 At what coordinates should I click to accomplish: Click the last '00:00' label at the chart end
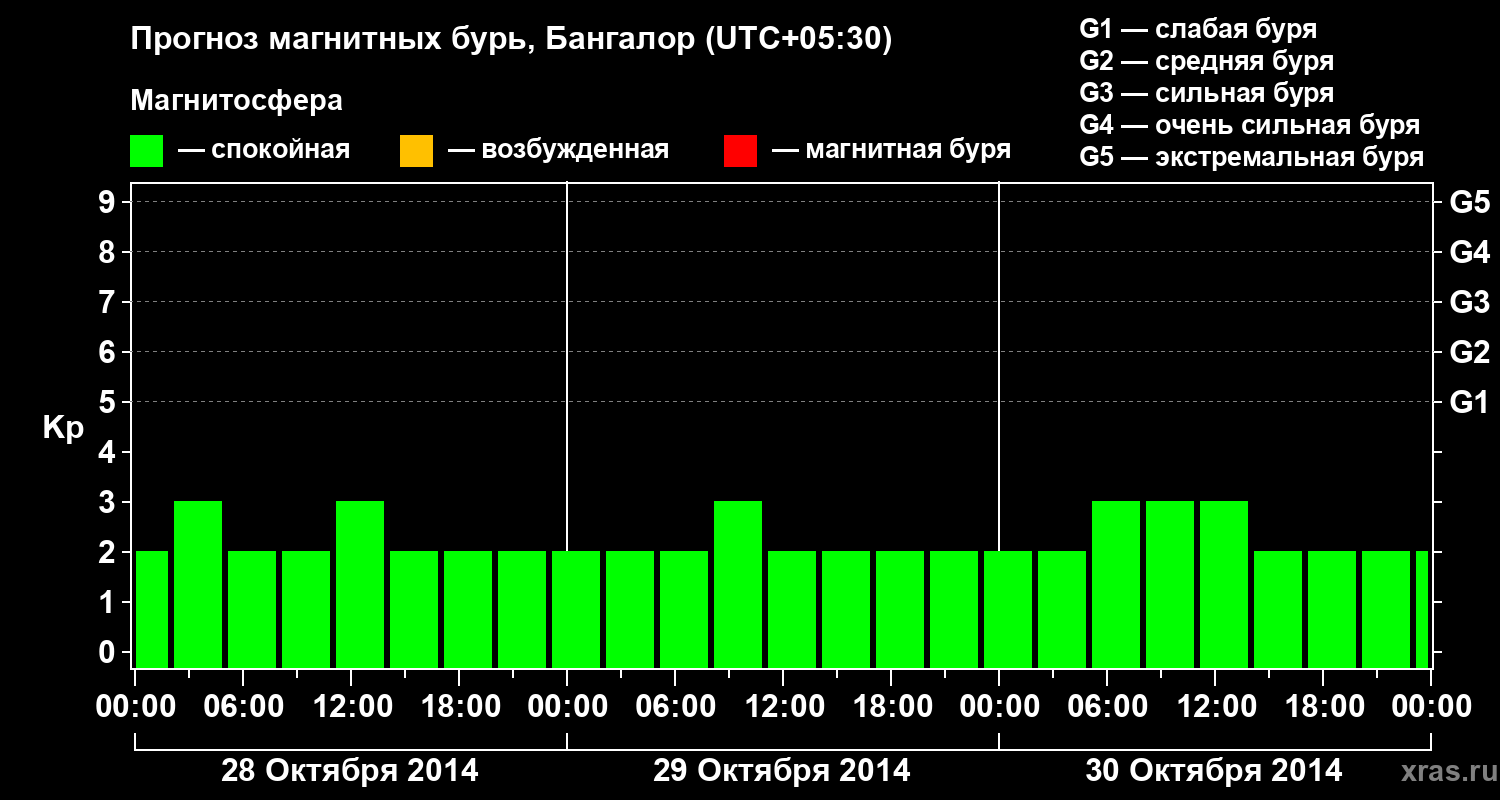coord(1431,706)
